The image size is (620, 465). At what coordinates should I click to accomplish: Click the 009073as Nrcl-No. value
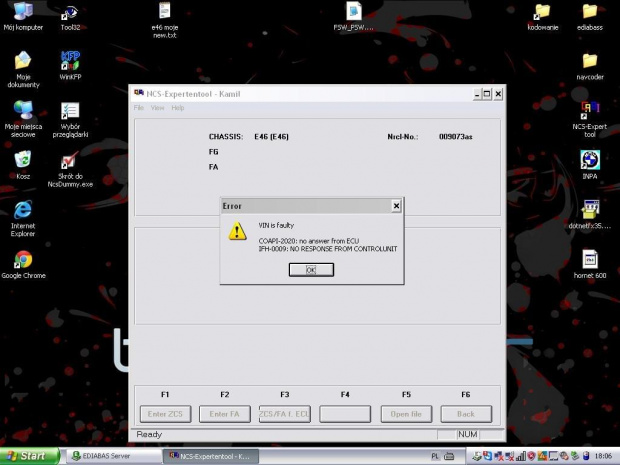point(456,137)
